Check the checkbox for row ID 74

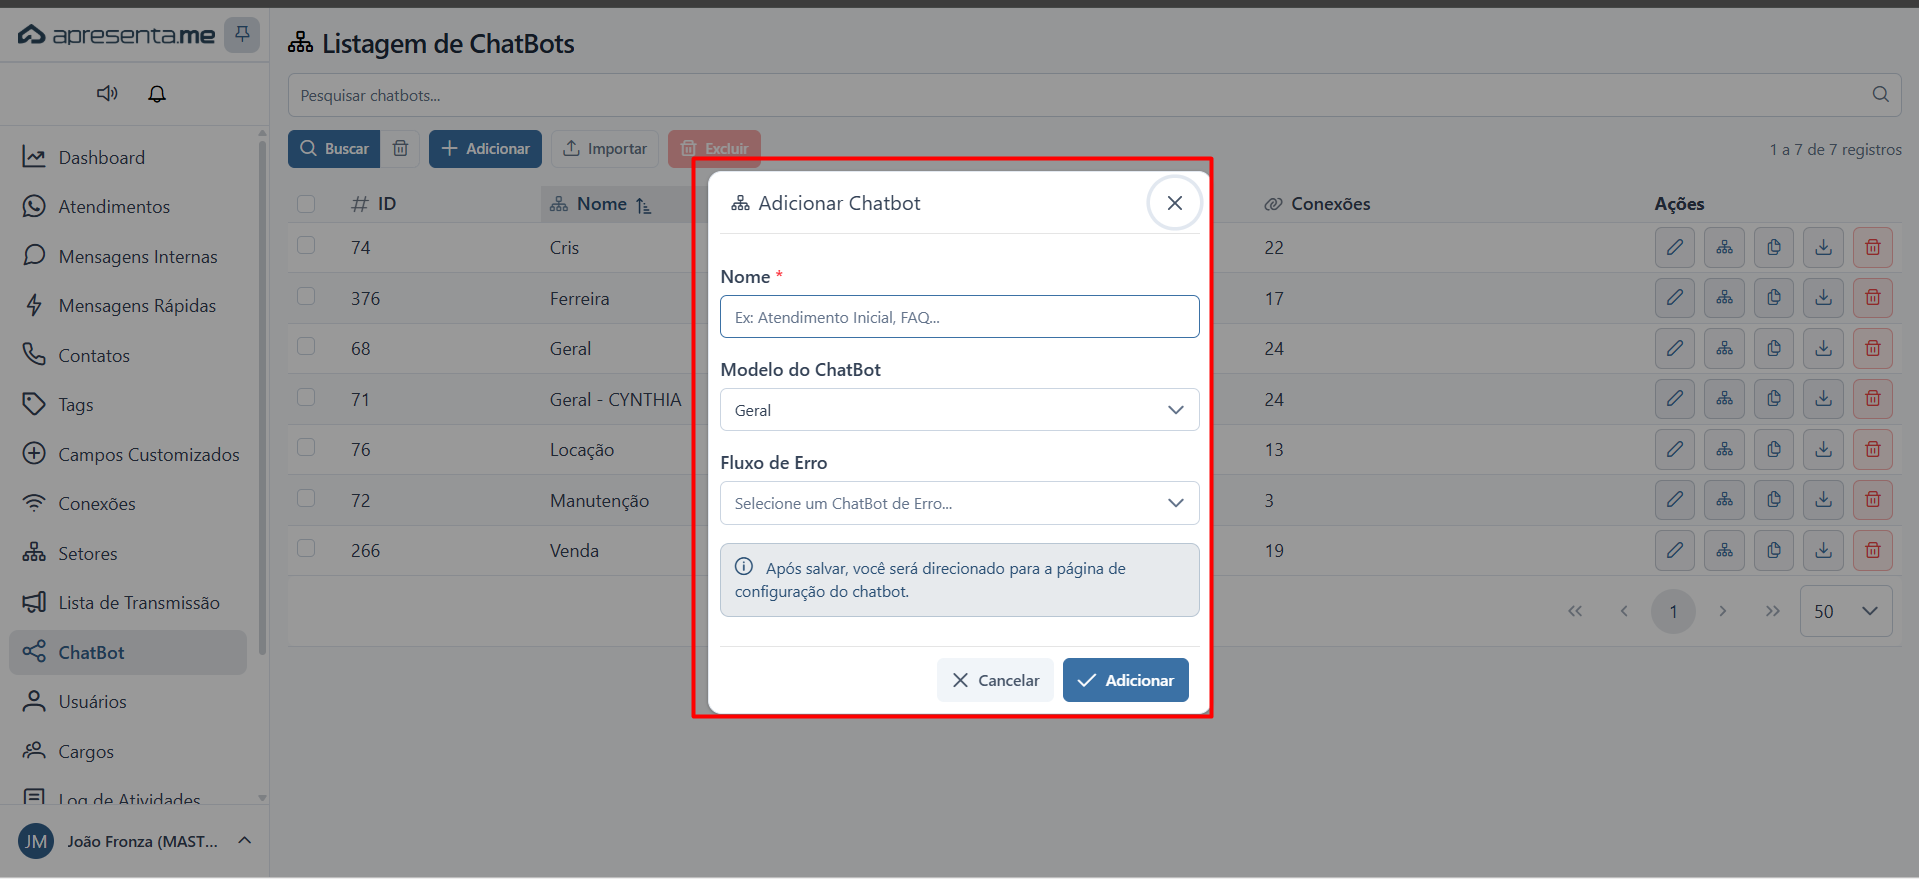306,246
